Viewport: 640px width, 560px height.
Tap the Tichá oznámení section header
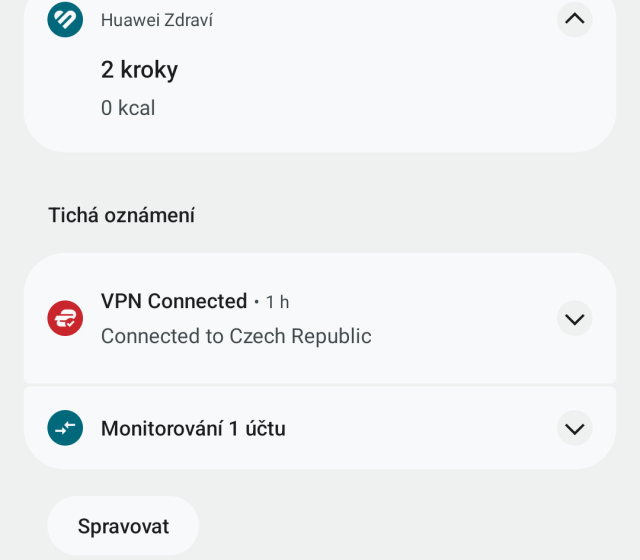tap(121, 215)
